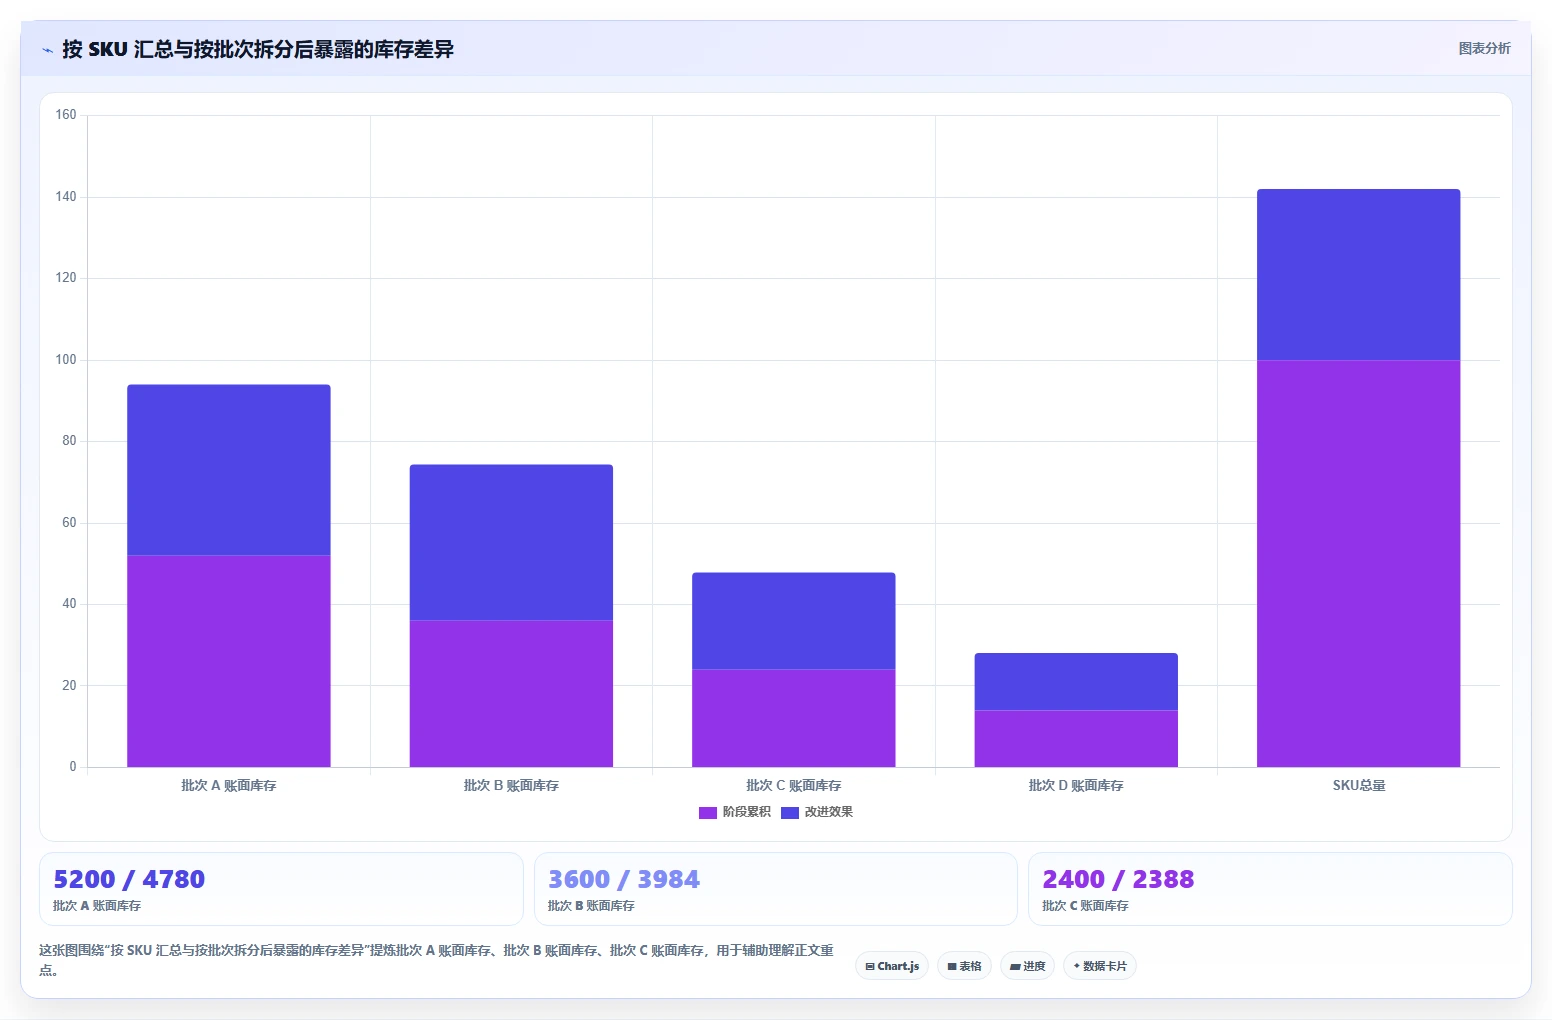Click the blue segment of 批次 B bar

511,542
